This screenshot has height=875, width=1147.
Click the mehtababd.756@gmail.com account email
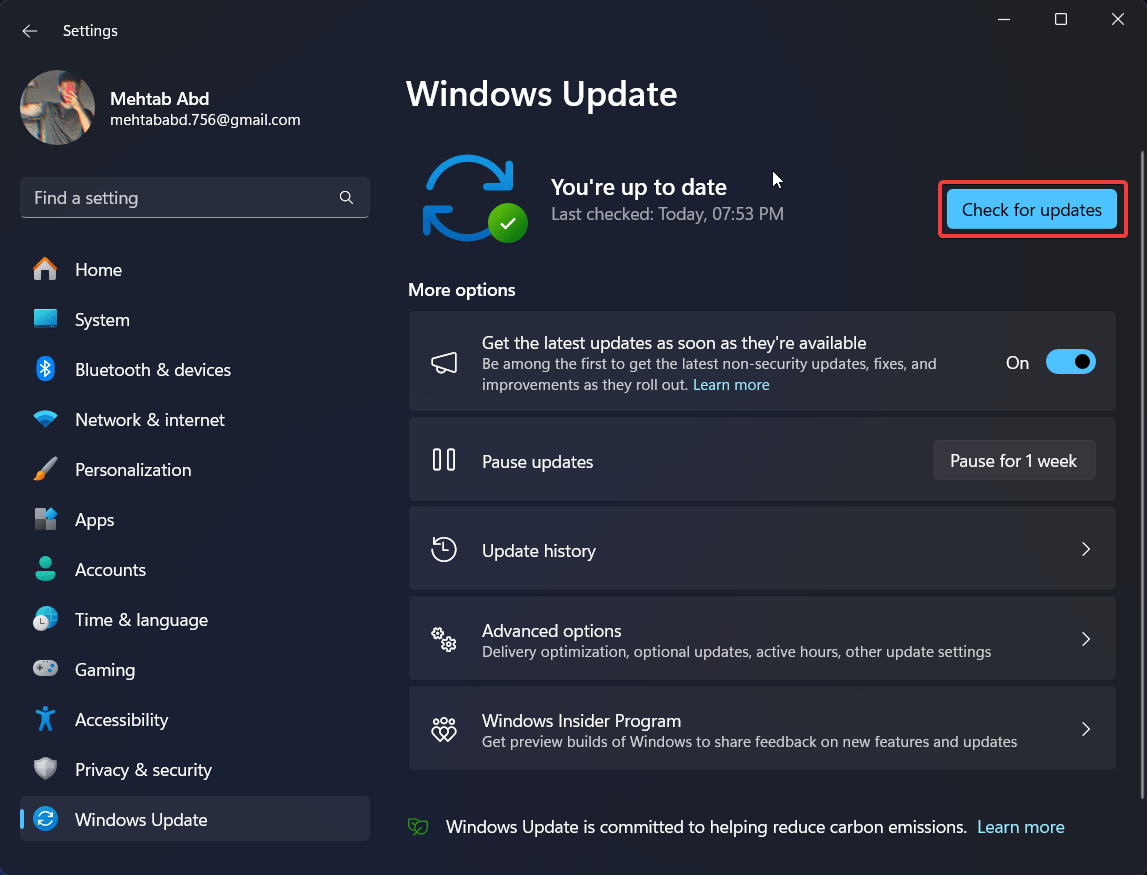click(205, 119)
